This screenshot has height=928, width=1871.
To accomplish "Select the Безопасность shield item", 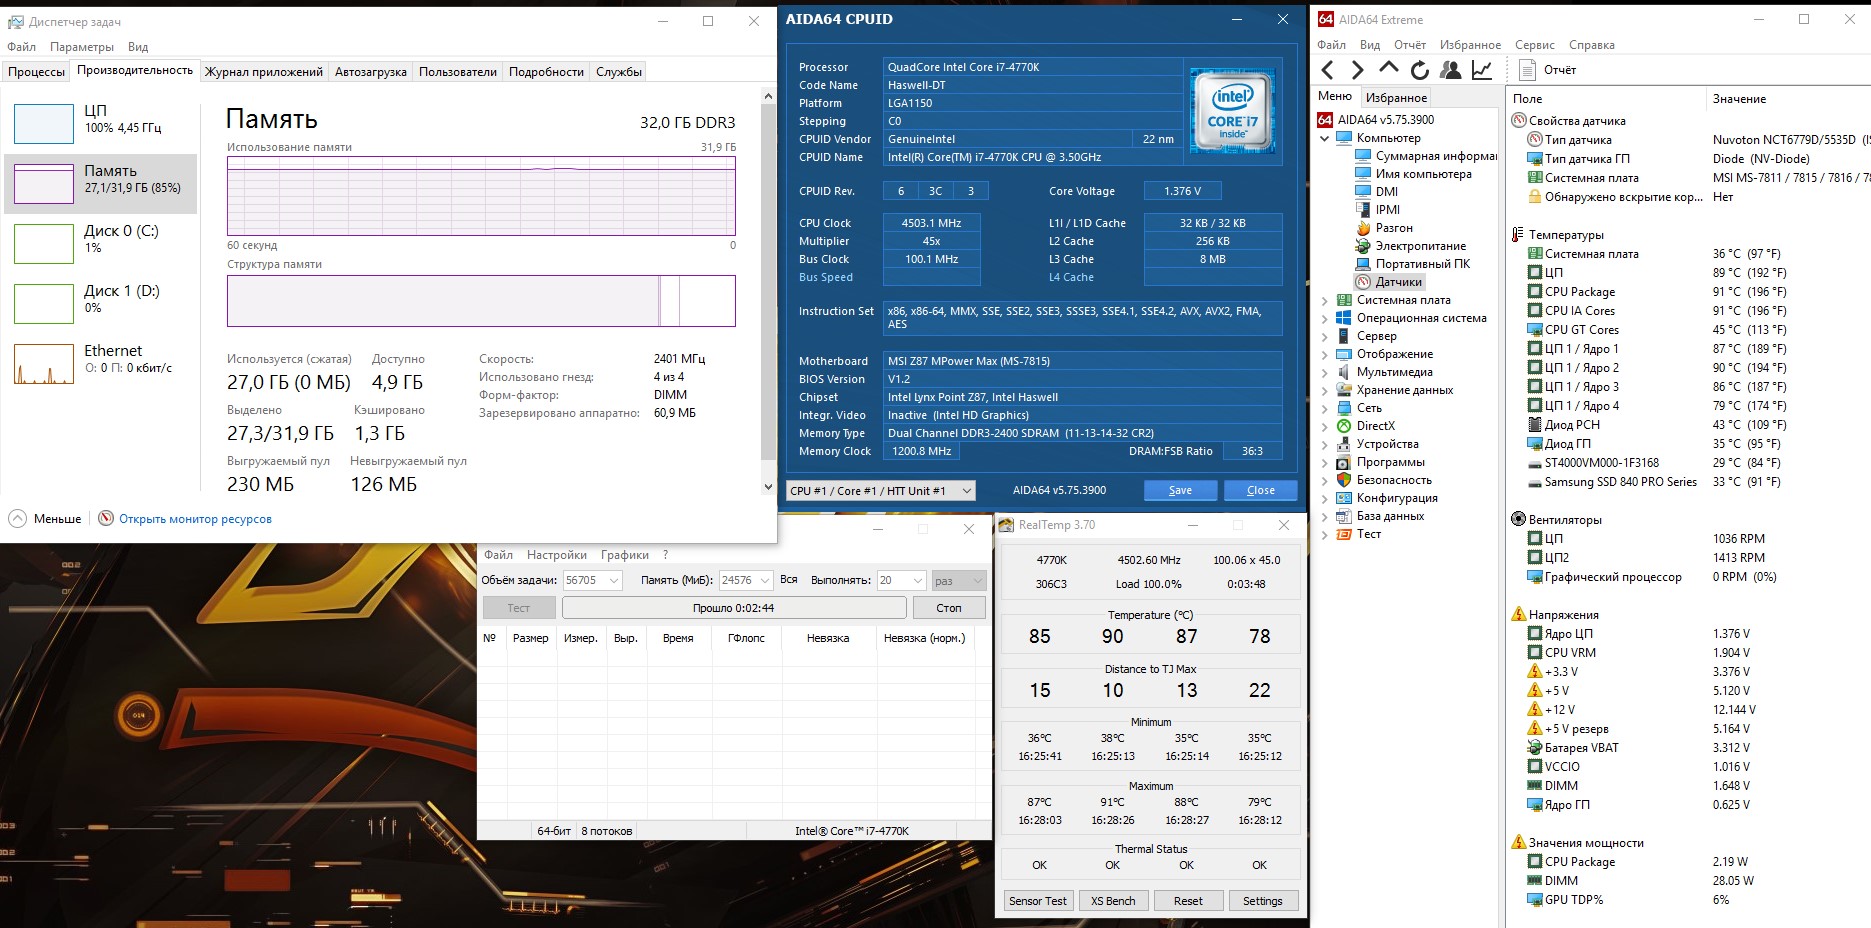I will 1384,480.
